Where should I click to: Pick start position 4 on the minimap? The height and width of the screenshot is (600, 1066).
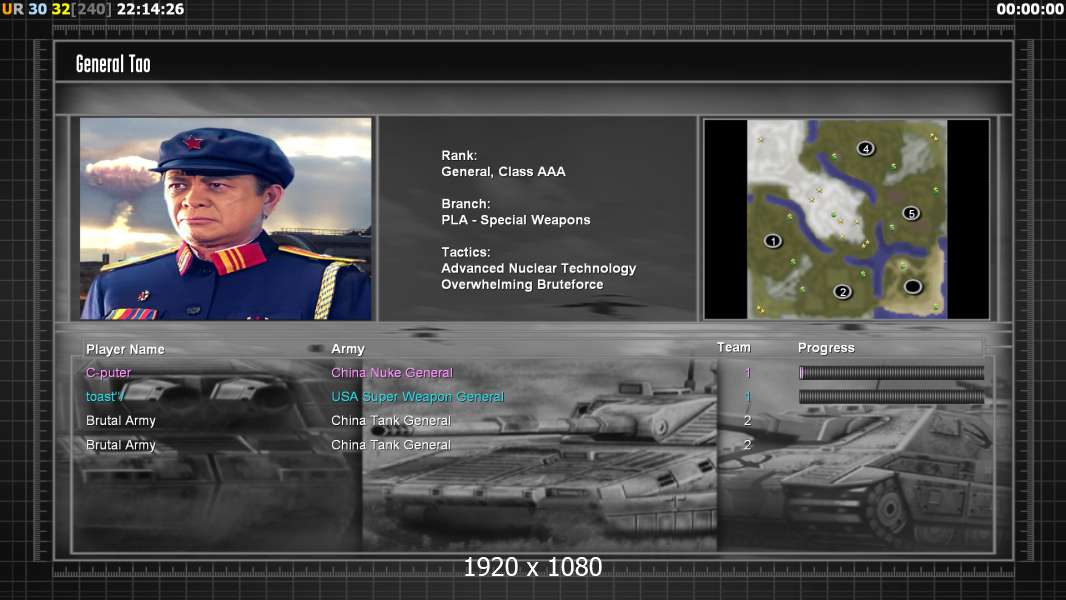pyautogui.click(x=866, y=149)
